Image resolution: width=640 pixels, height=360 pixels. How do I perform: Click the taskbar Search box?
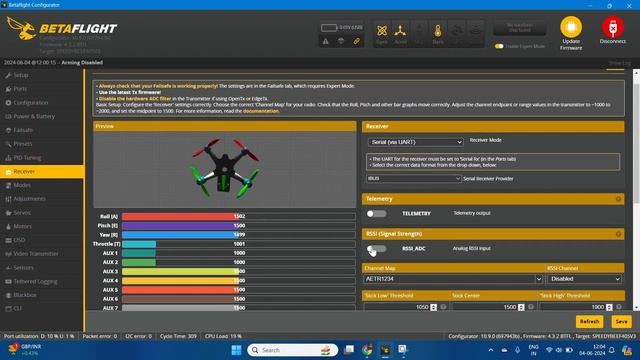[293, 350]
